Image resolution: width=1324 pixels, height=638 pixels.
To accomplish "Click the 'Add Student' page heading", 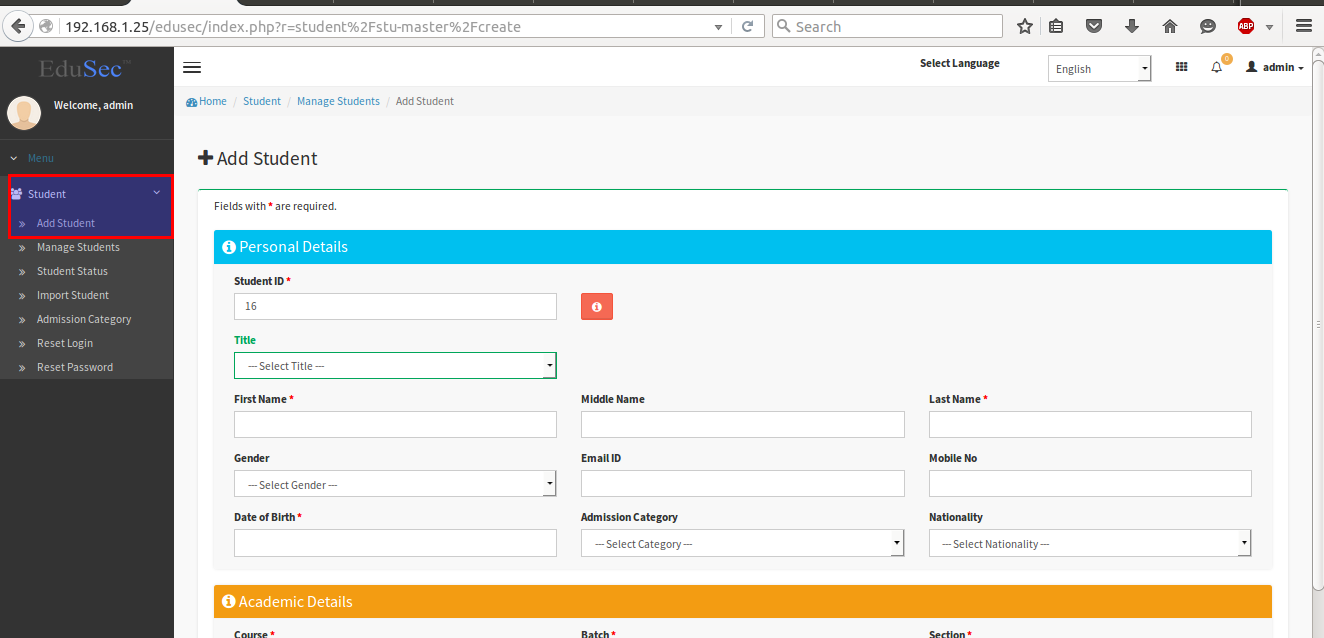I will pyautogui.click(x=258, y=158).
